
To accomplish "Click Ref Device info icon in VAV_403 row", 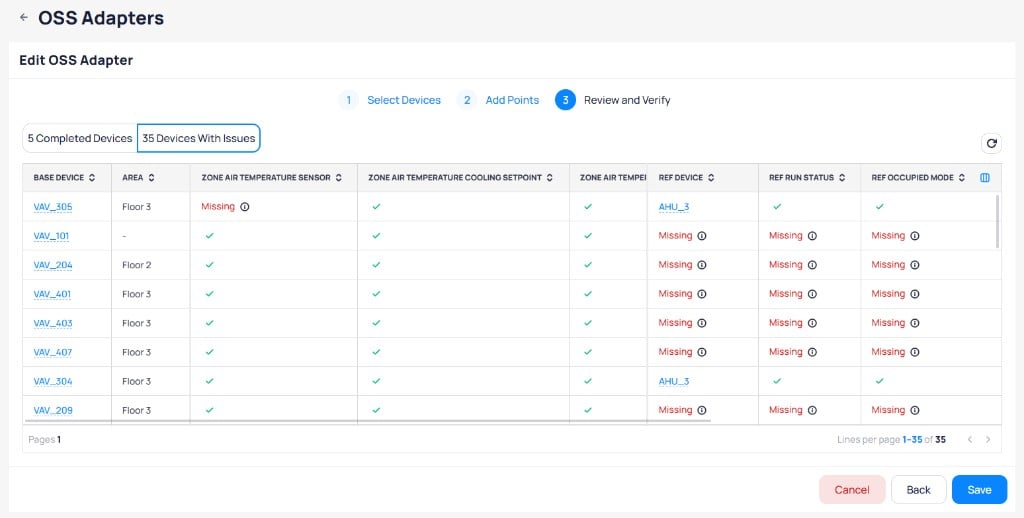I will (x=701, y=323).
